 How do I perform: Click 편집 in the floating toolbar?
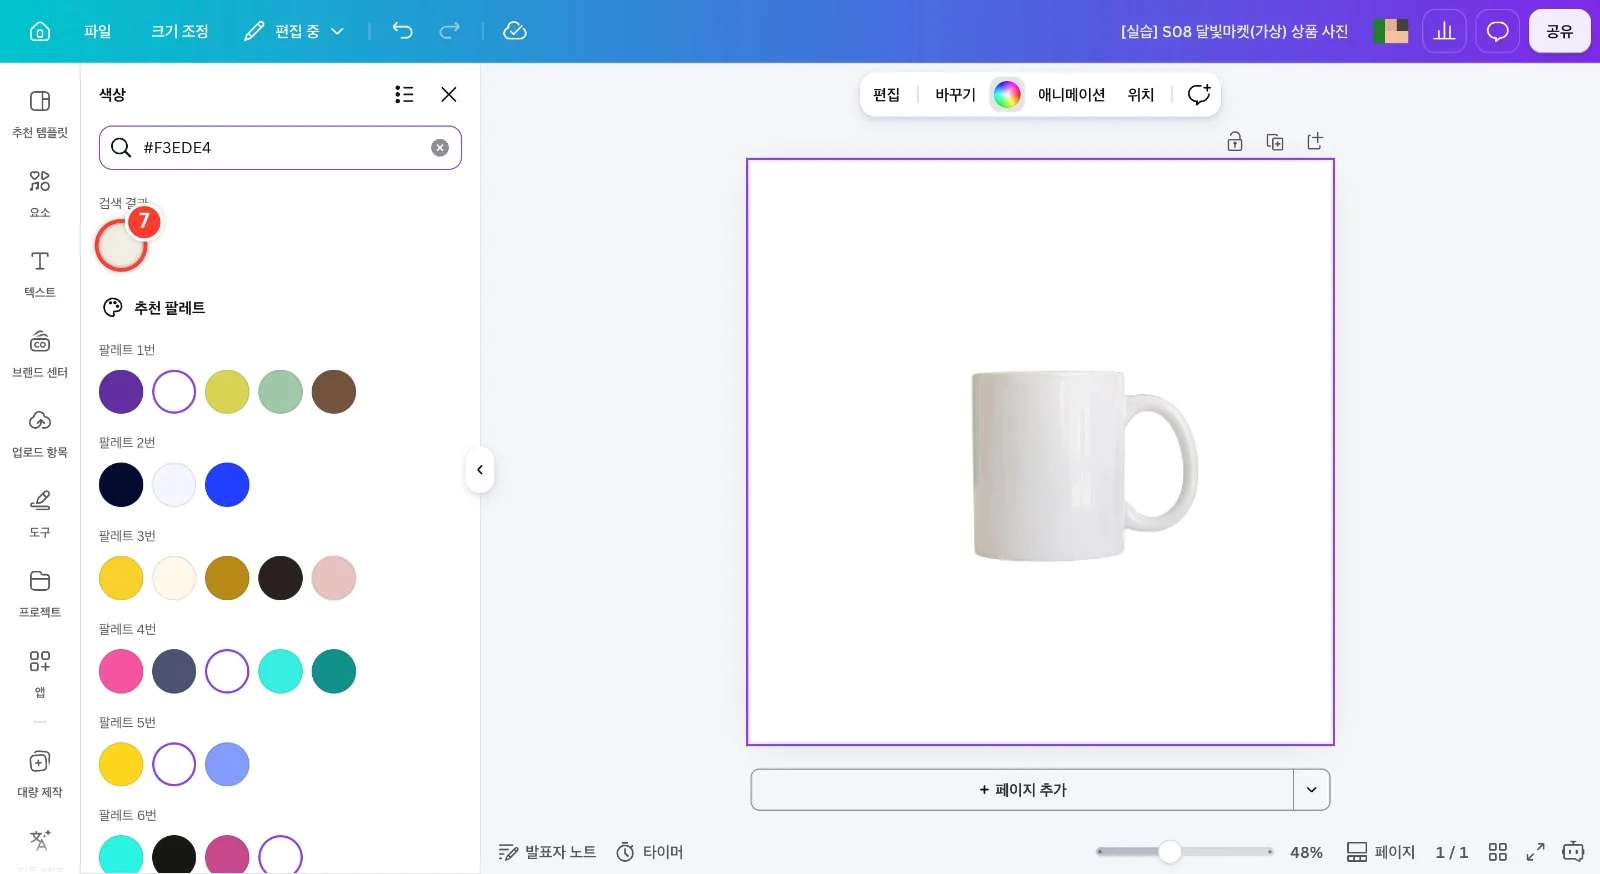[886, 95]
